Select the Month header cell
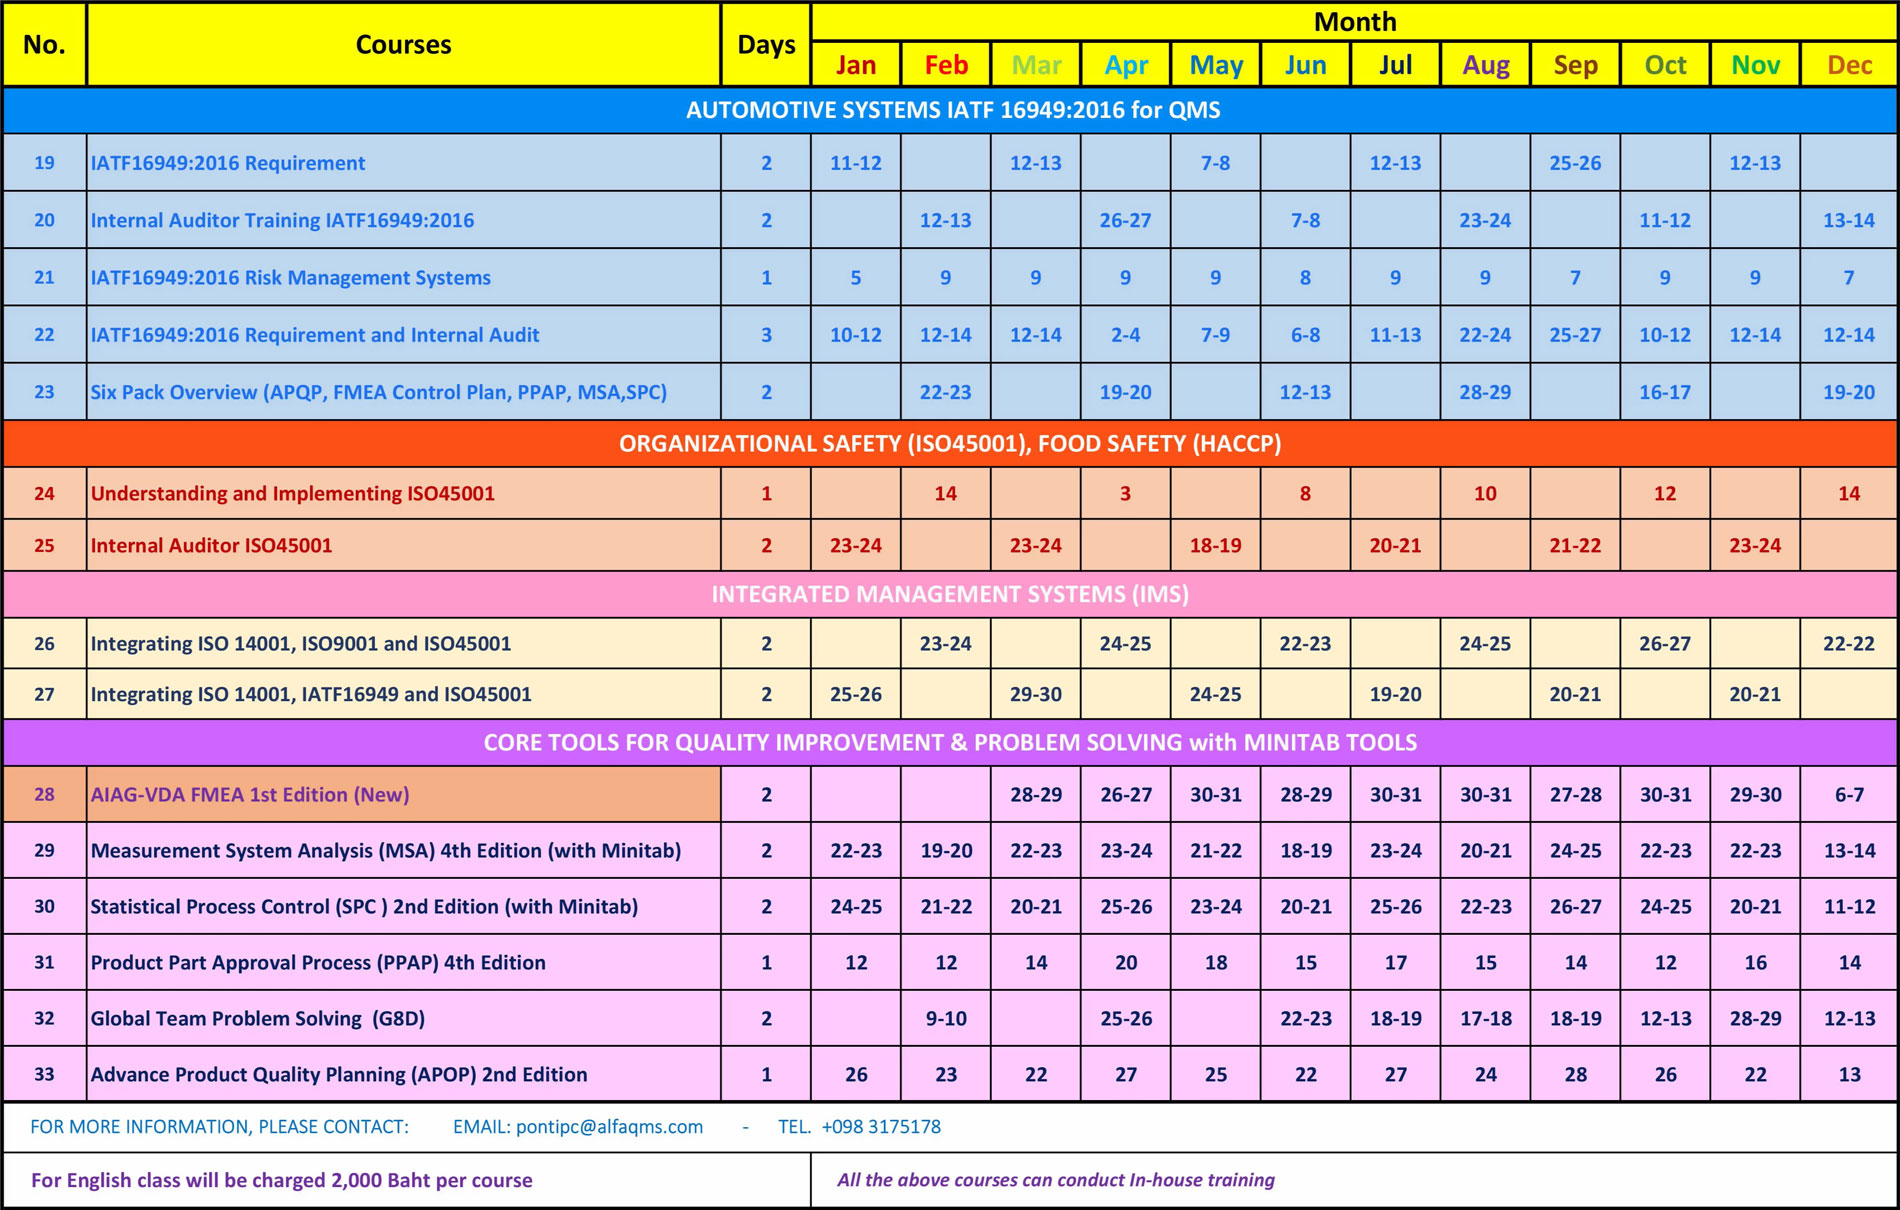The height and width of the screenshot is (1210, 1900). (x=1354, y=22)
